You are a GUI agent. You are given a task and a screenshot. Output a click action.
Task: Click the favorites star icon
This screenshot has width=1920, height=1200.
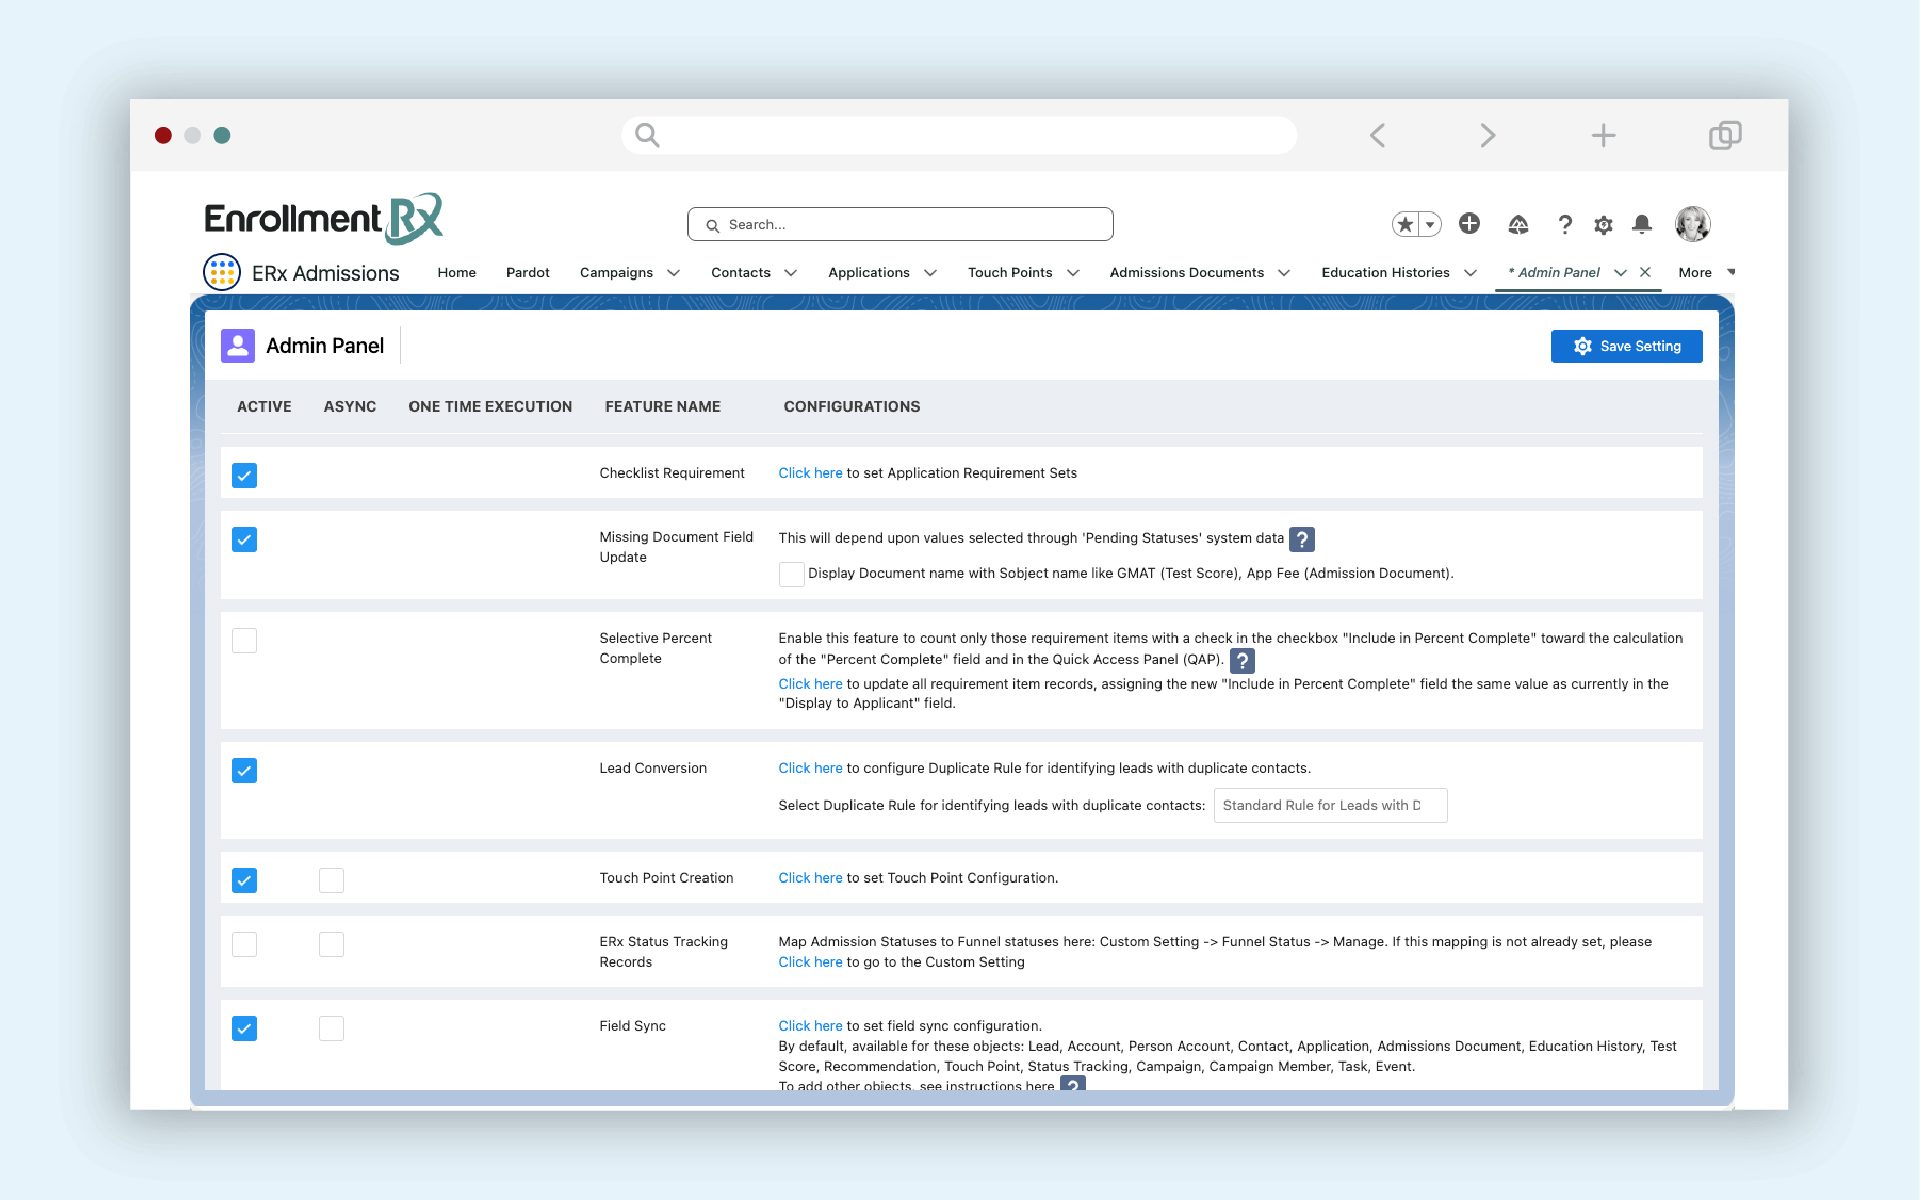click(x=1406, y=224)
